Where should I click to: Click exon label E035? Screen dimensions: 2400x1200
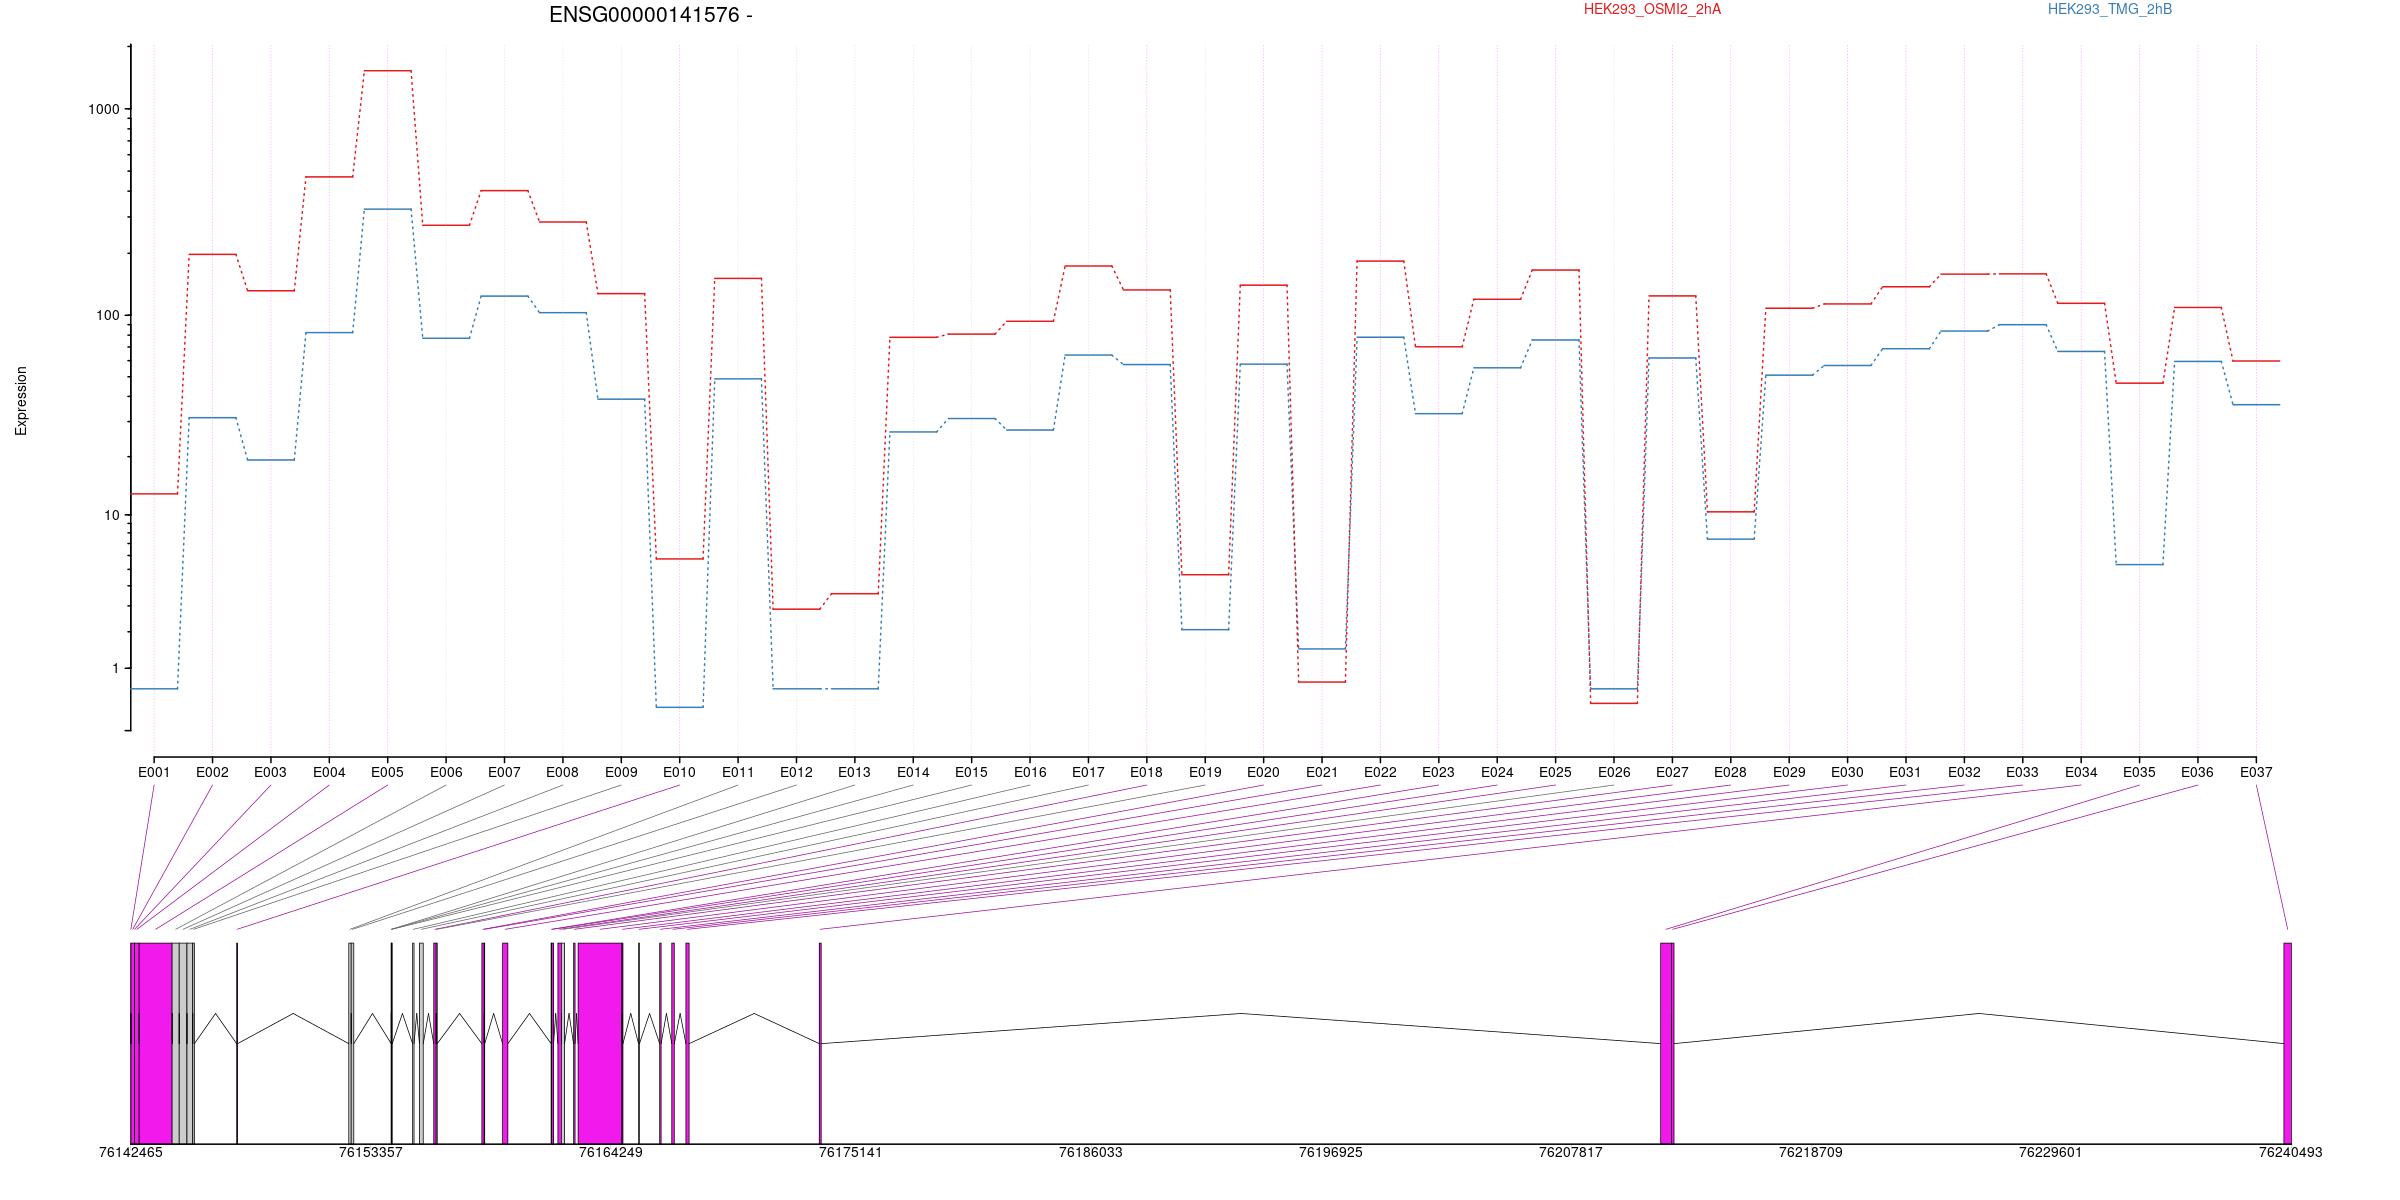[x=2139, y=773]
